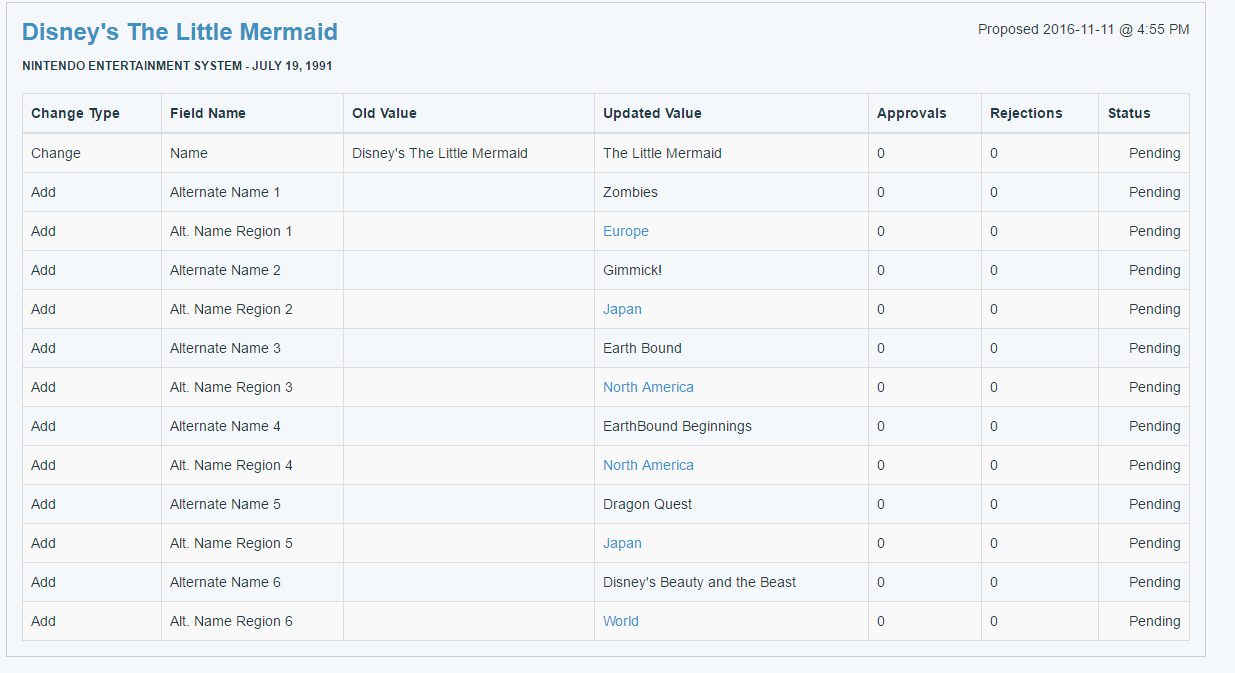Click the Alternate Name 3 field cell

pyautogui.click(x=252, y=348)
